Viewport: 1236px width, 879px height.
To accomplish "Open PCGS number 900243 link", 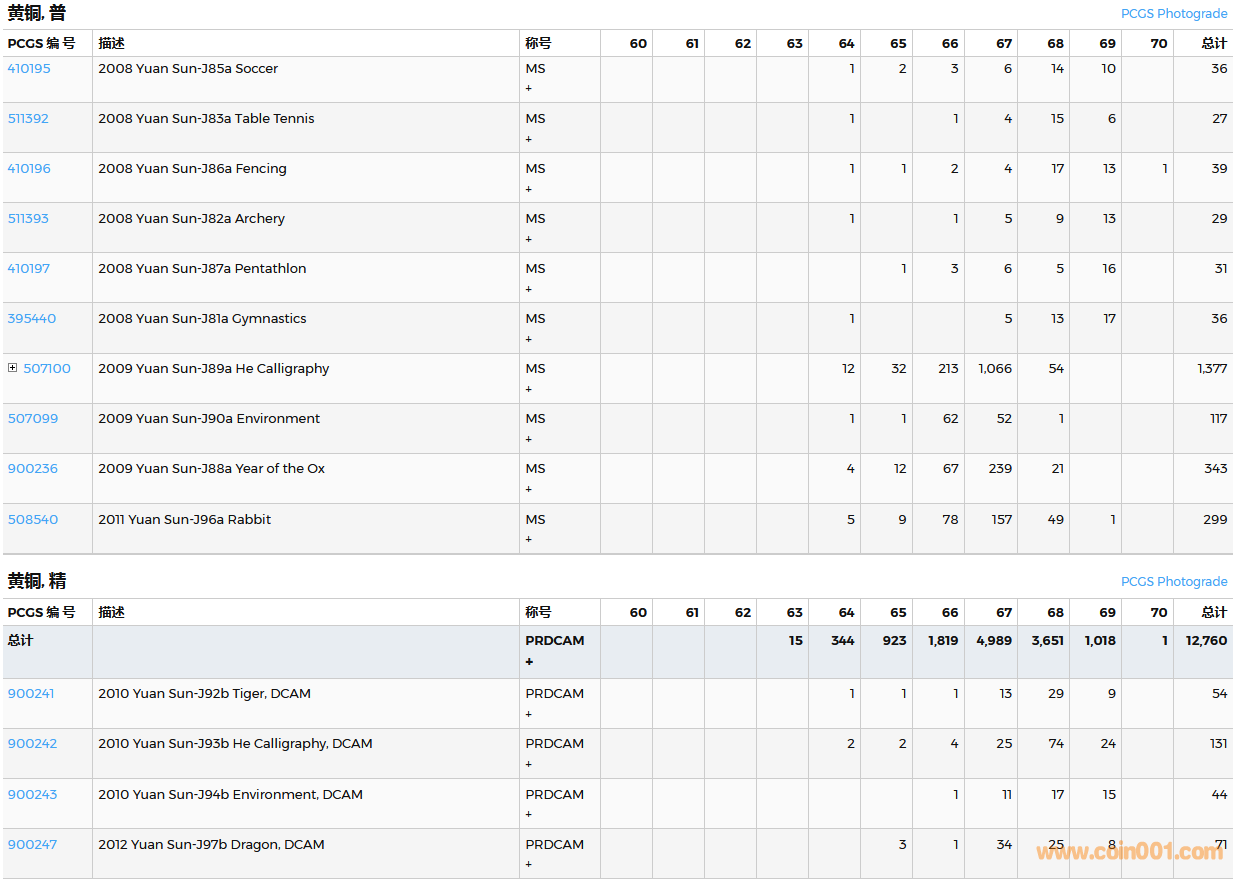I will coord(32,795).
